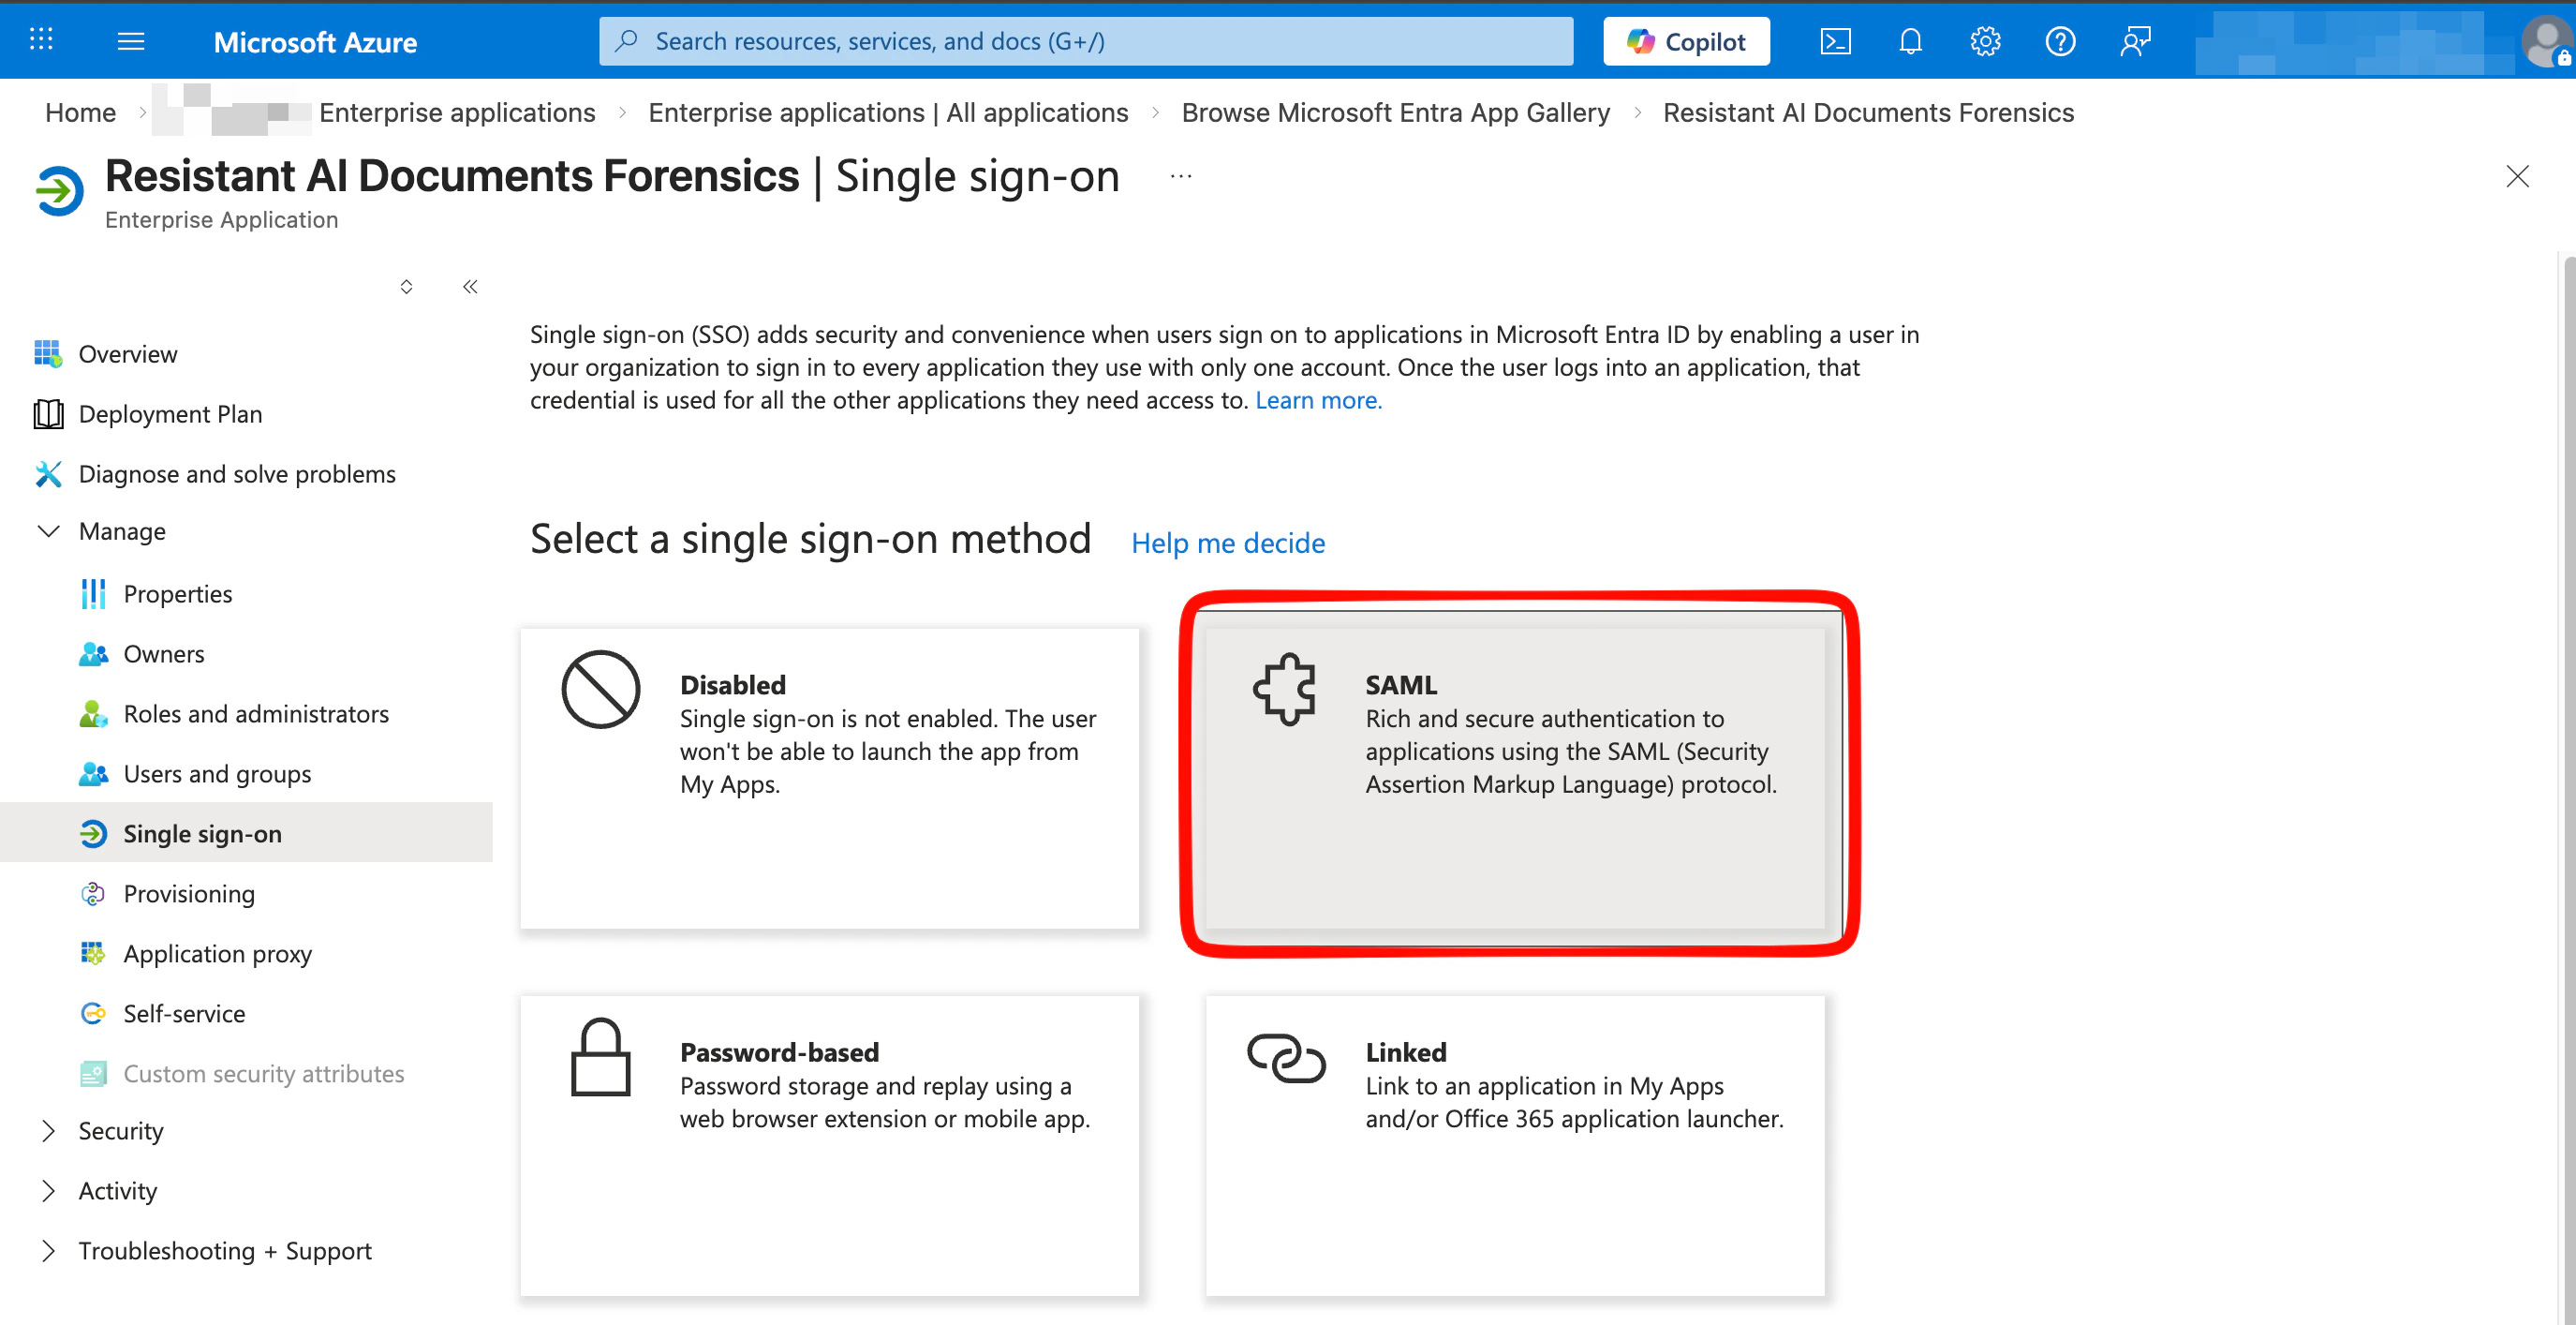Viewport: 2576px width, 1325px height.
Task: Choose the Password-based sign-on card
Action: (x=829, y=1145)
